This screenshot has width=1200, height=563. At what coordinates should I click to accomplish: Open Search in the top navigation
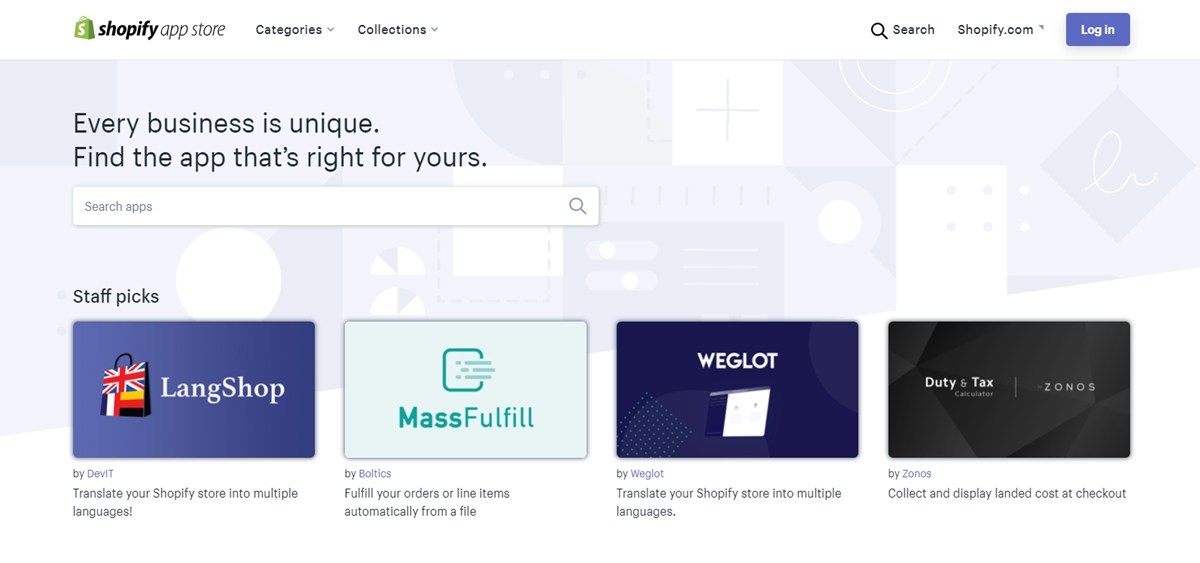click(x=902, y=30)
